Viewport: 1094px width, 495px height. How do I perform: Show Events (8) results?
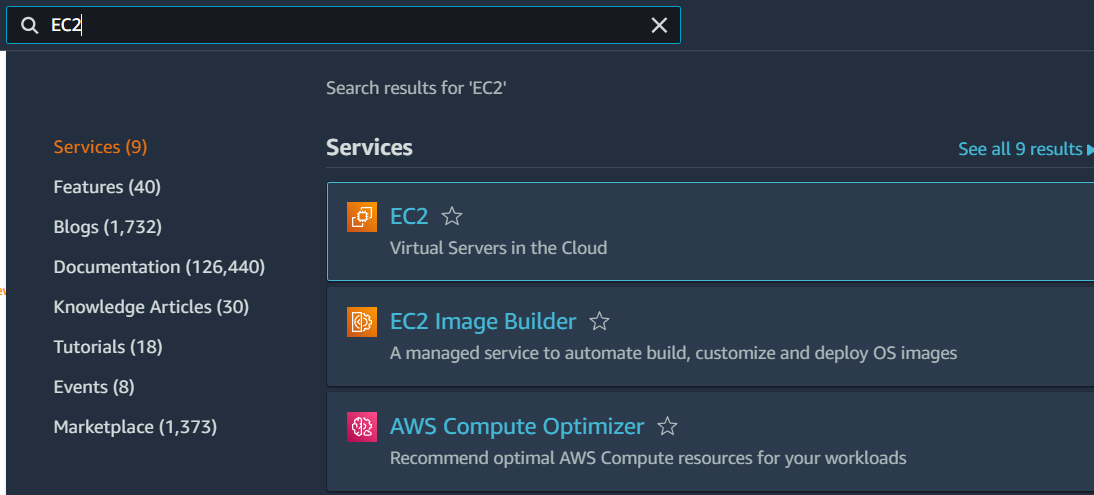coord(94,387)
